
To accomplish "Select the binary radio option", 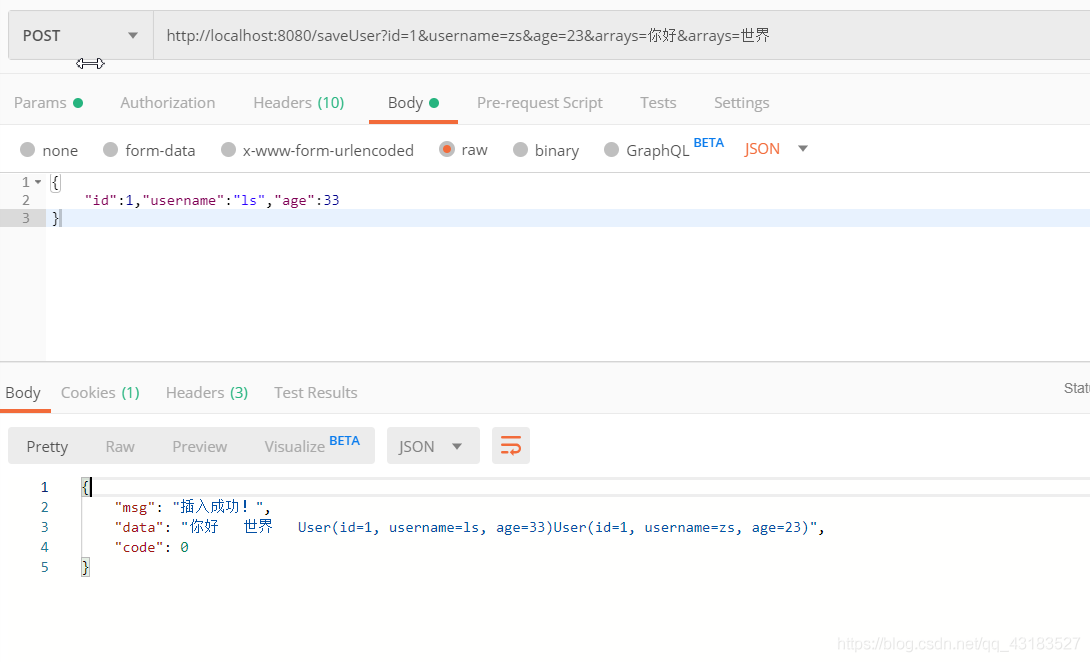I will (x=520, y=150).
